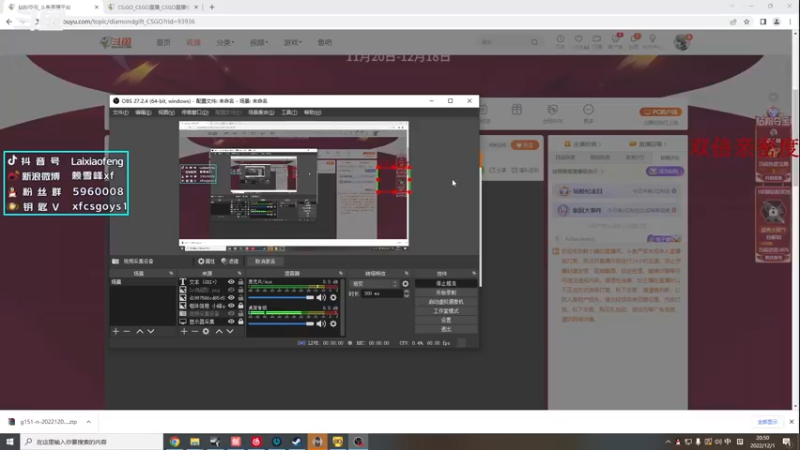Viewport: 800px width, 450px height.
Task: Click the Deactivate button in source toolbar
Action: (x=265, y=261)
